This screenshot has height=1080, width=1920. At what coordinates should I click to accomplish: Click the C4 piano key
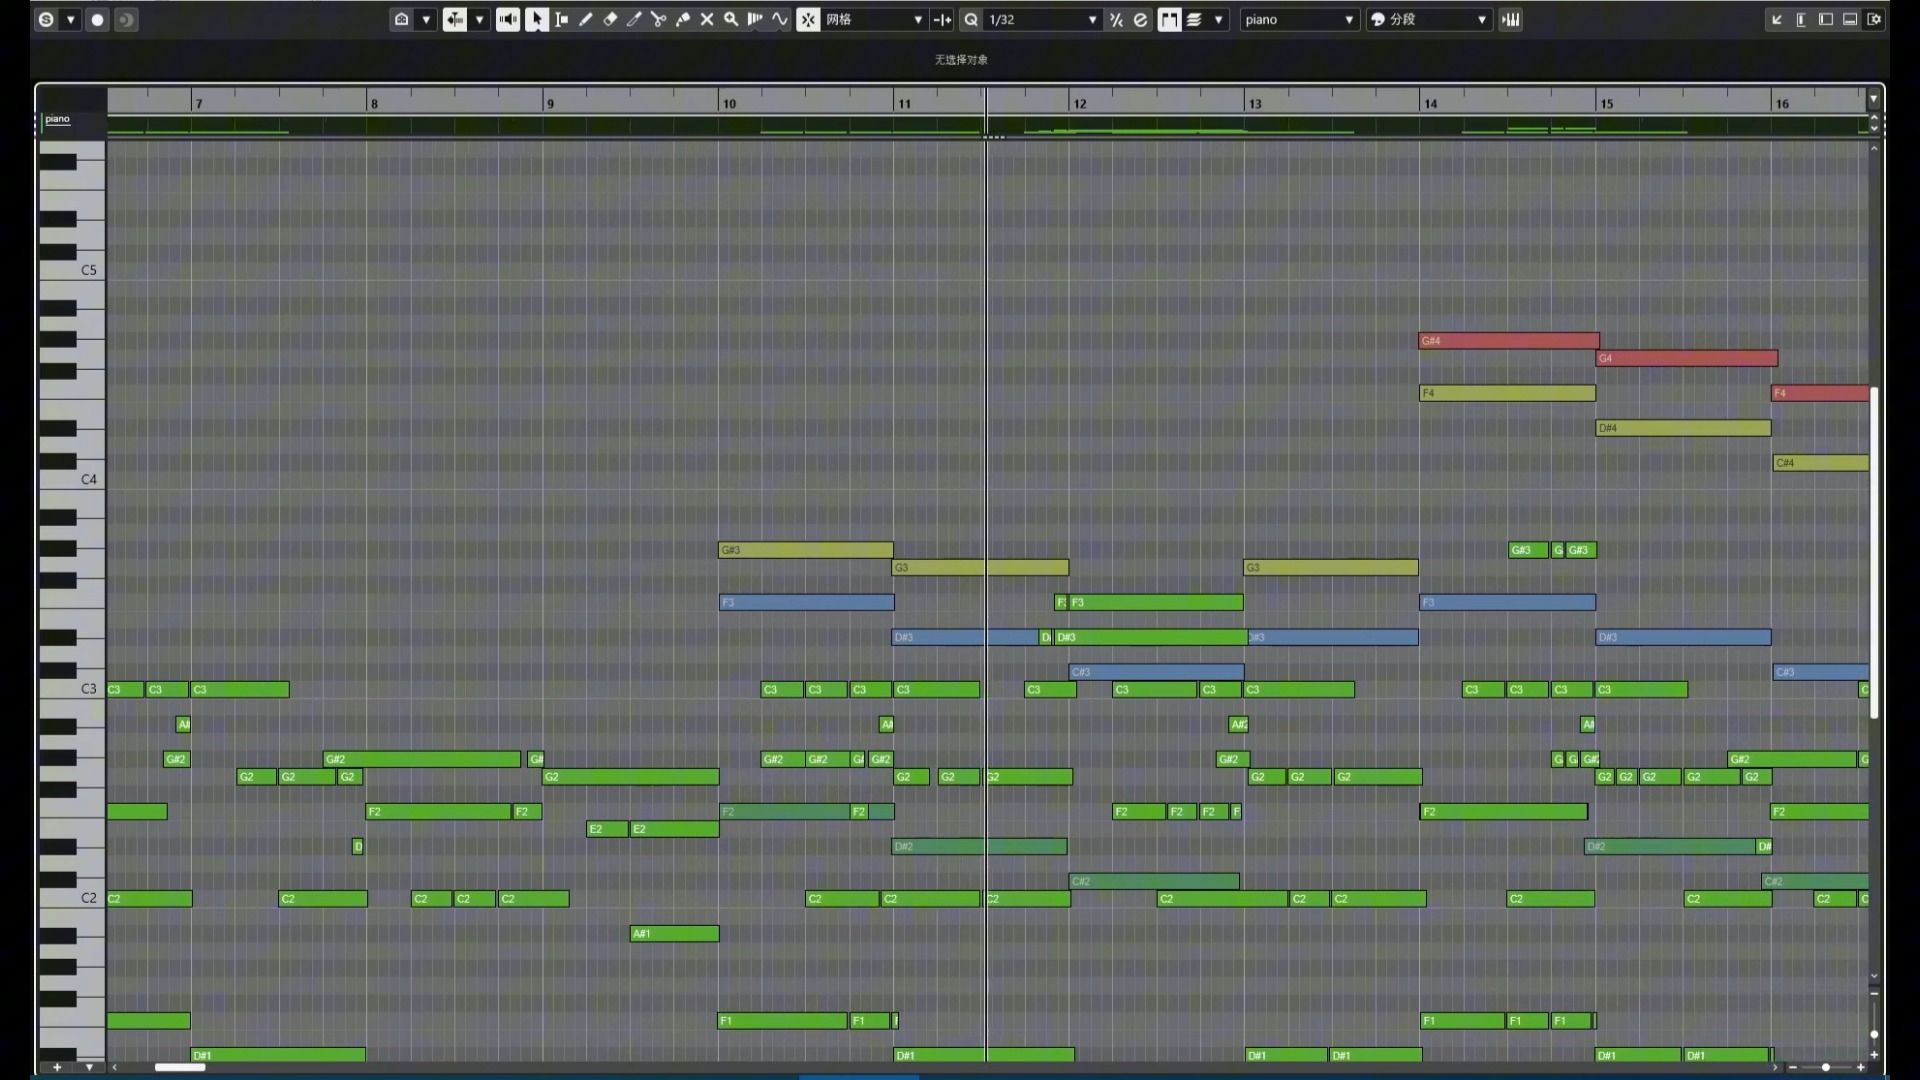[x=72, y=479]
